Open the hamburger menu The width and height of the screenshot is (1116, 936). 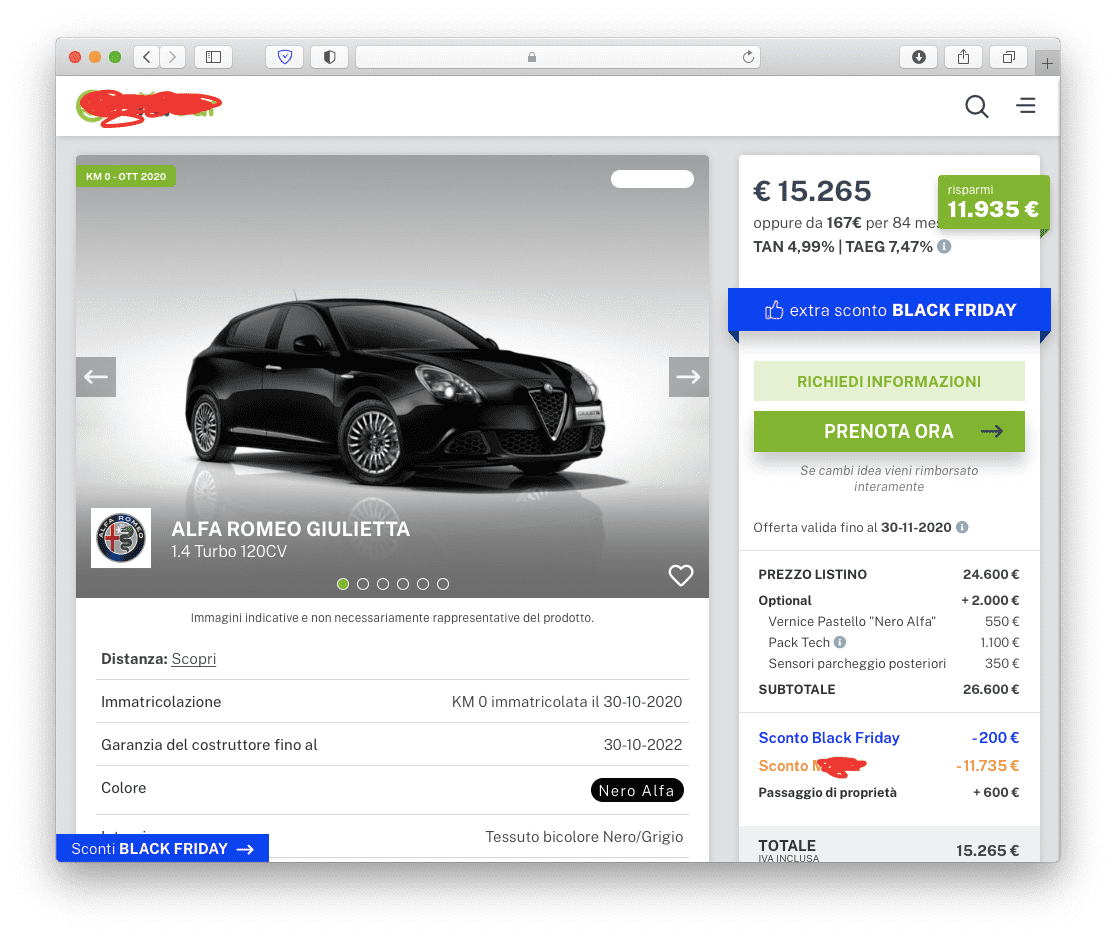[1026, 106]
